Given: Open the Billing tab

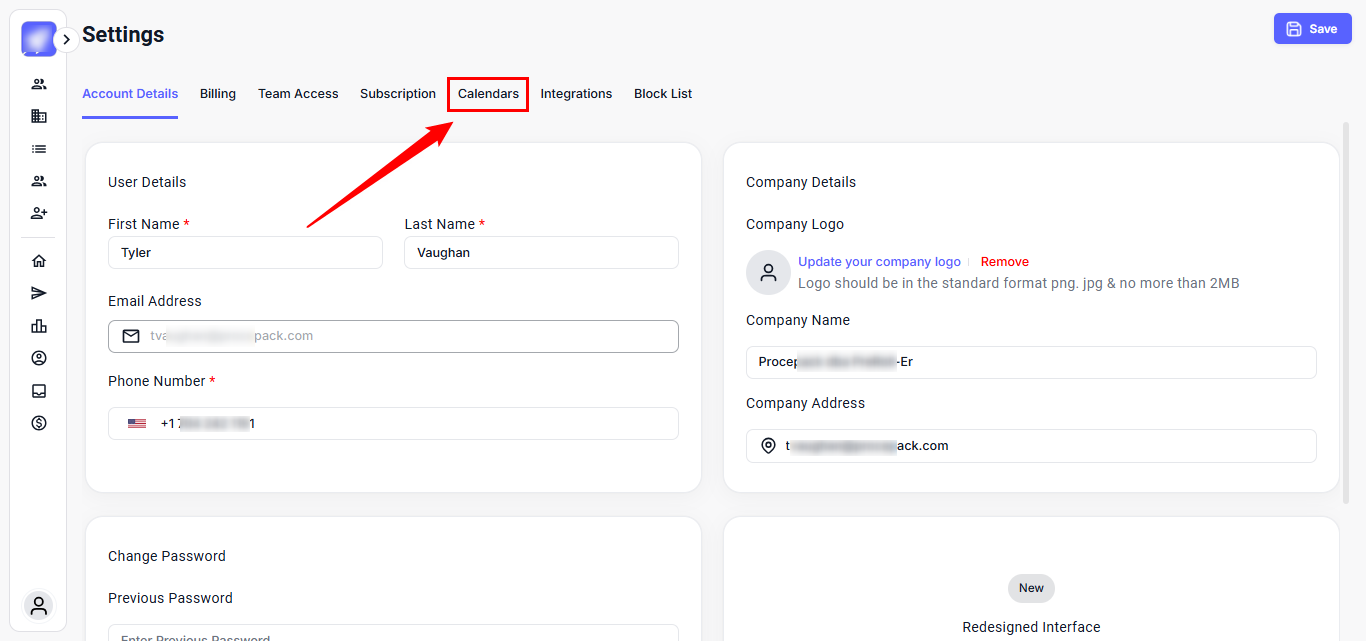Looking at the screenshot, I should point(218,94).
